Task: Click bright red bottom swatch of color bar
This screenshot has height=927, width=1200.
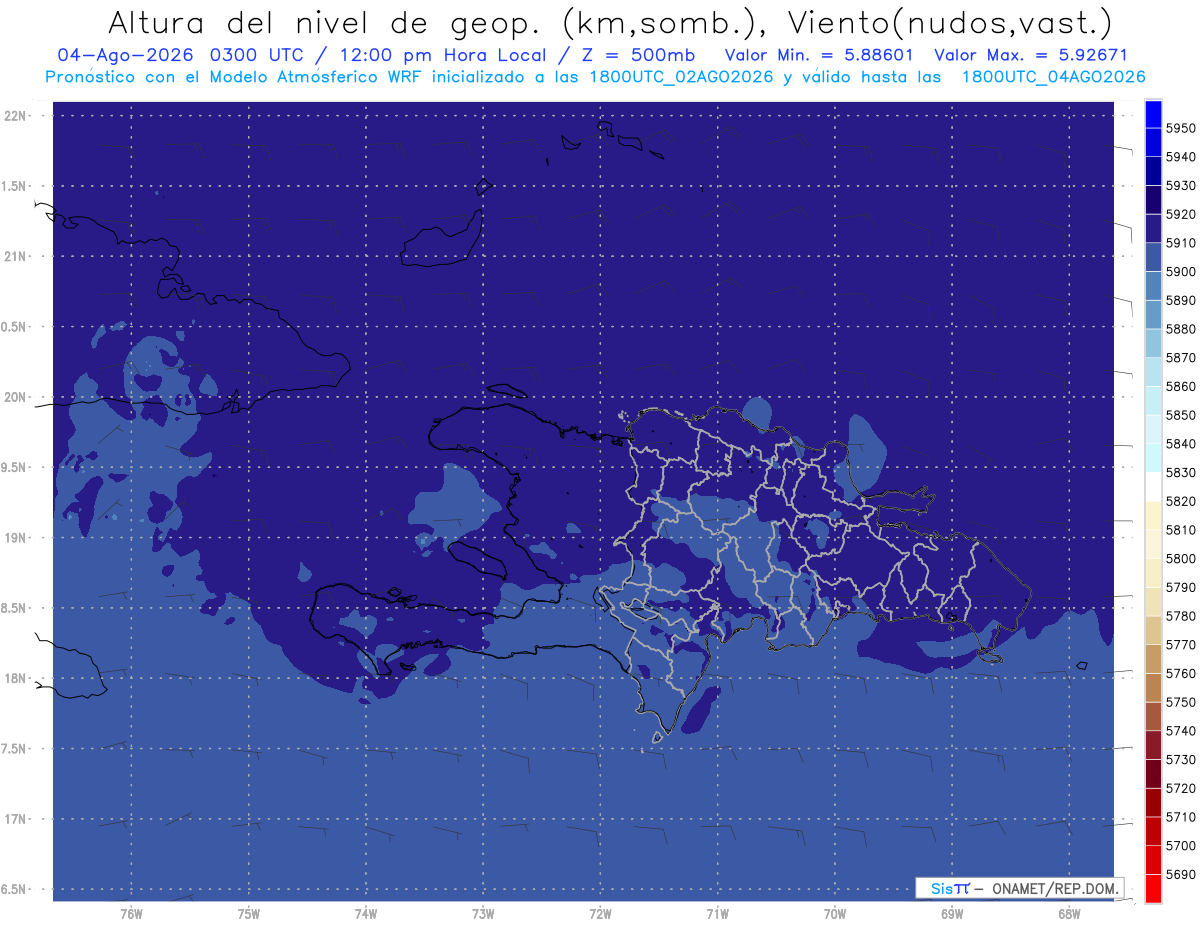Action: tap(1153, 888)
